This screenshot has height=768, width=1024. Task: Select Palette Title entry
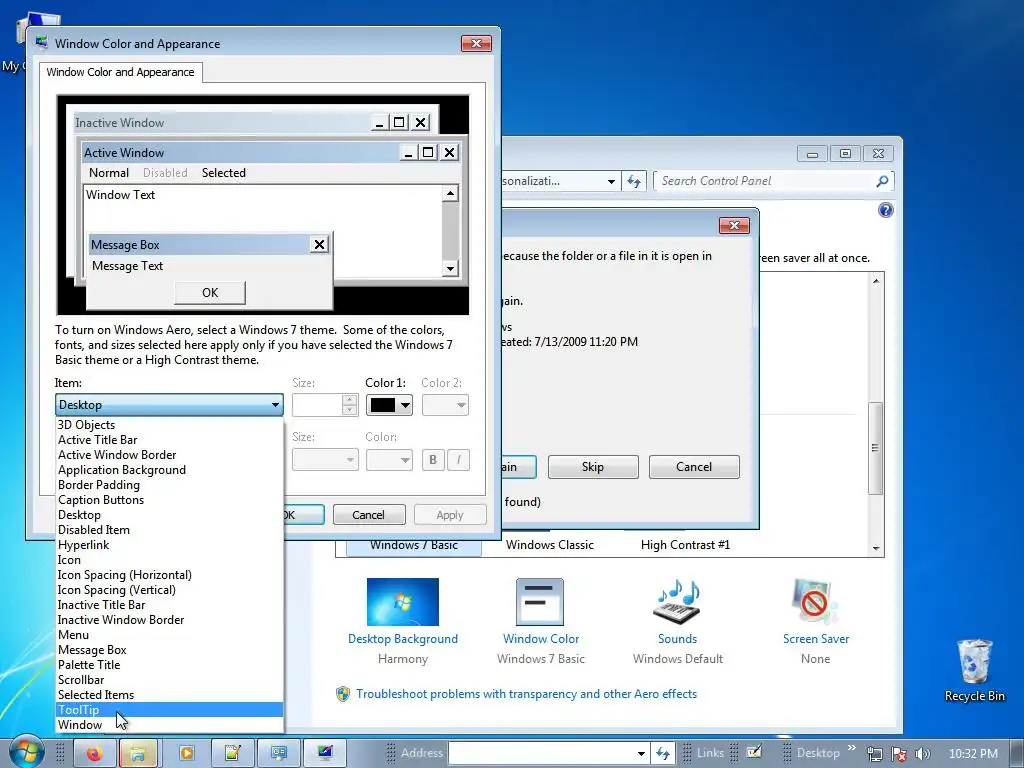[x=169, y=665]
